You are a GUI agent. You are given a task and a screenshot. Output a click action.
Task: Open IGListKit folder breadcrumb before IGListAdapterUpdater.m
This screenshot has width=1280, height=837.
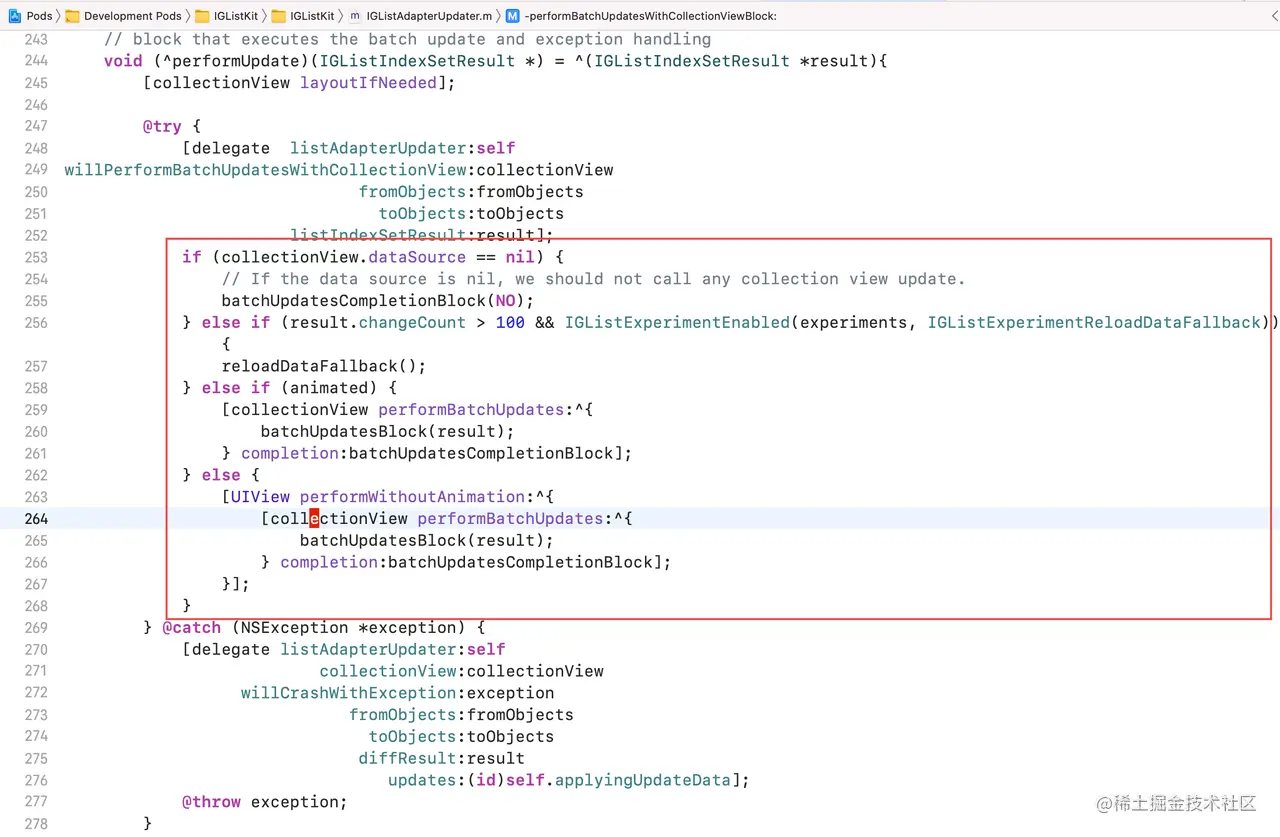pos(304,16)
